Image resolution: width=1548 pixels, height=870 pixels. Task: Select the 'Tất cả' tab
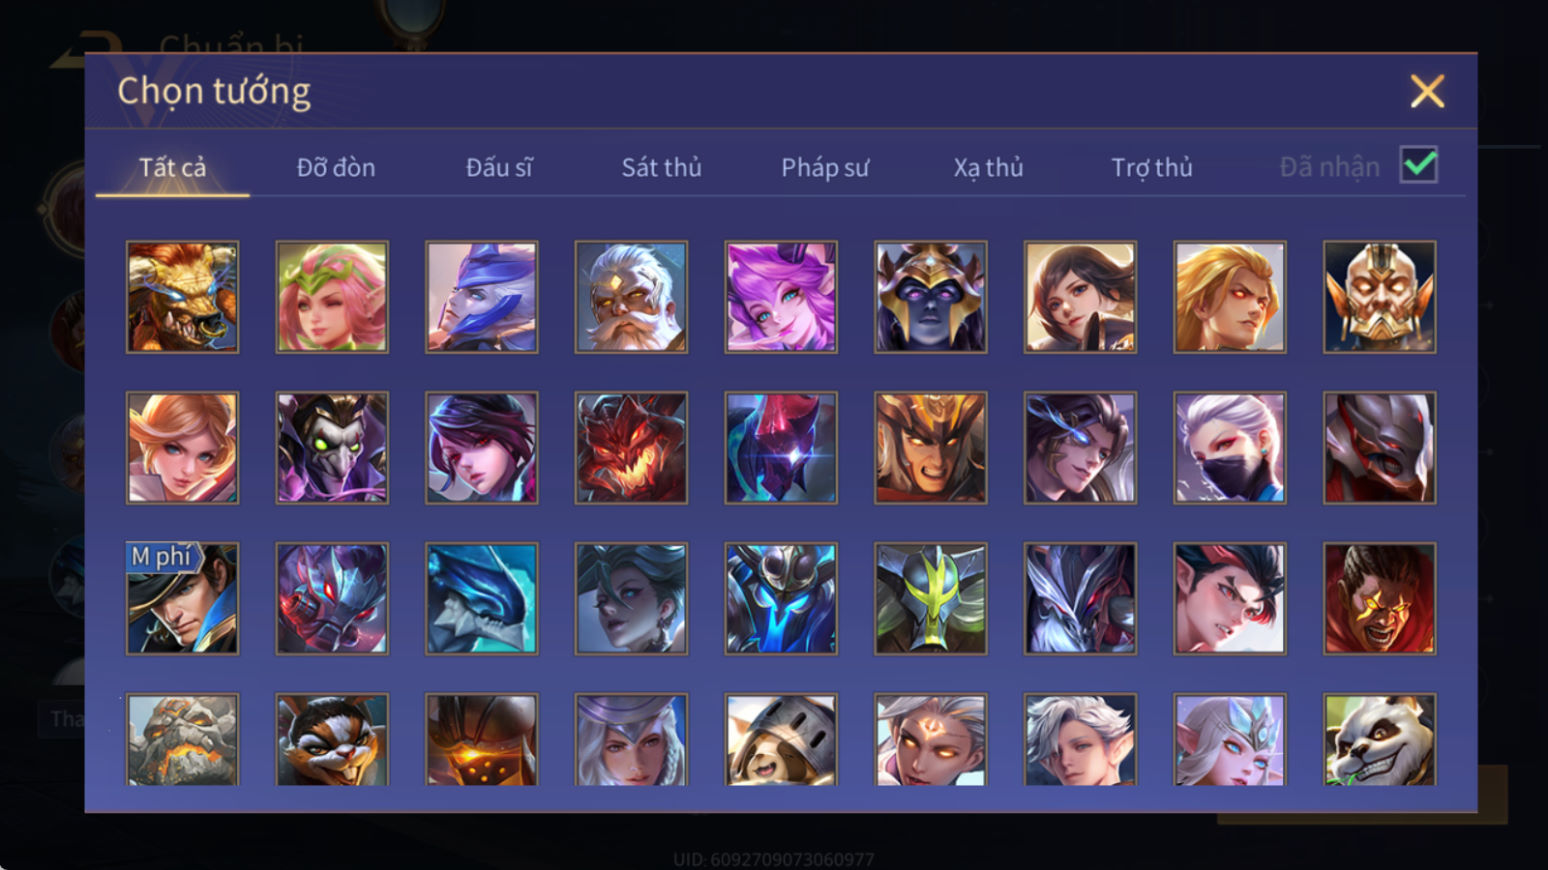[172, 167]
